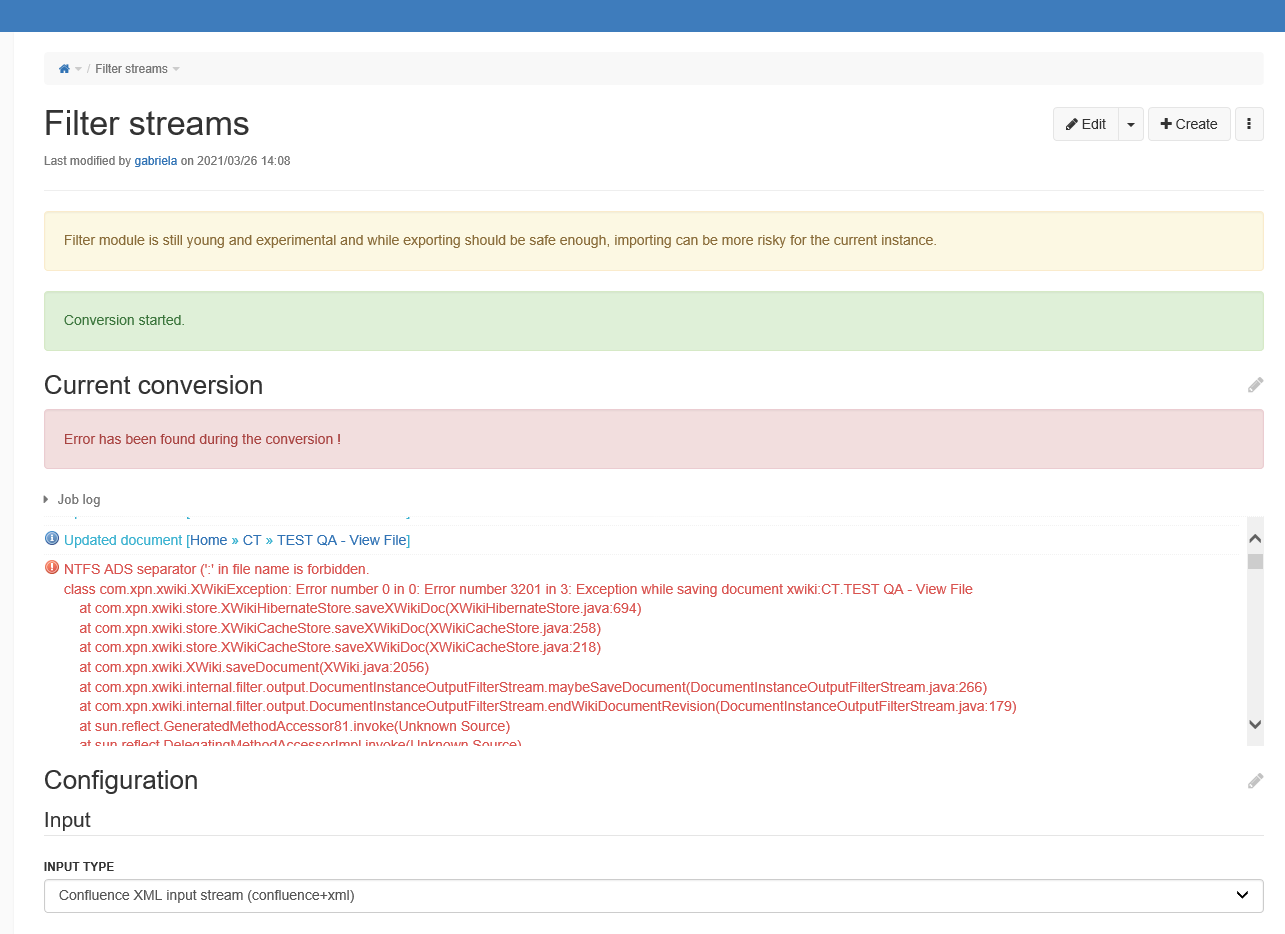1285x934 pixels.
Task: Open the 'TEST QA - View File' document link
Action: point(341,540)
